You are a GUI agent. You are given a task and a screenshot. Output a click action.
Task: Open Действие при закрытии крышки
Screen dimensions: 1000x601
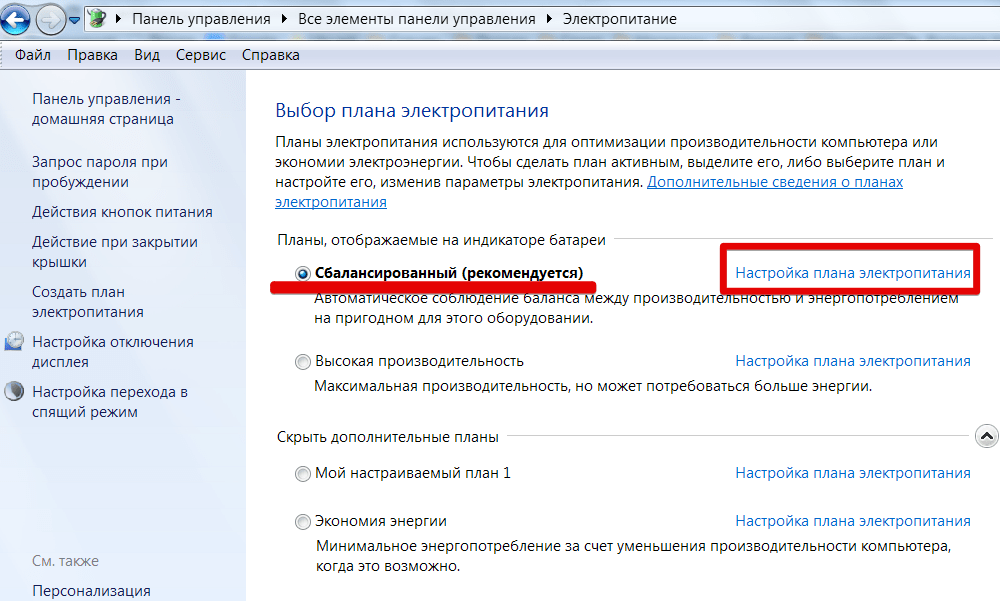click(115, 252)
